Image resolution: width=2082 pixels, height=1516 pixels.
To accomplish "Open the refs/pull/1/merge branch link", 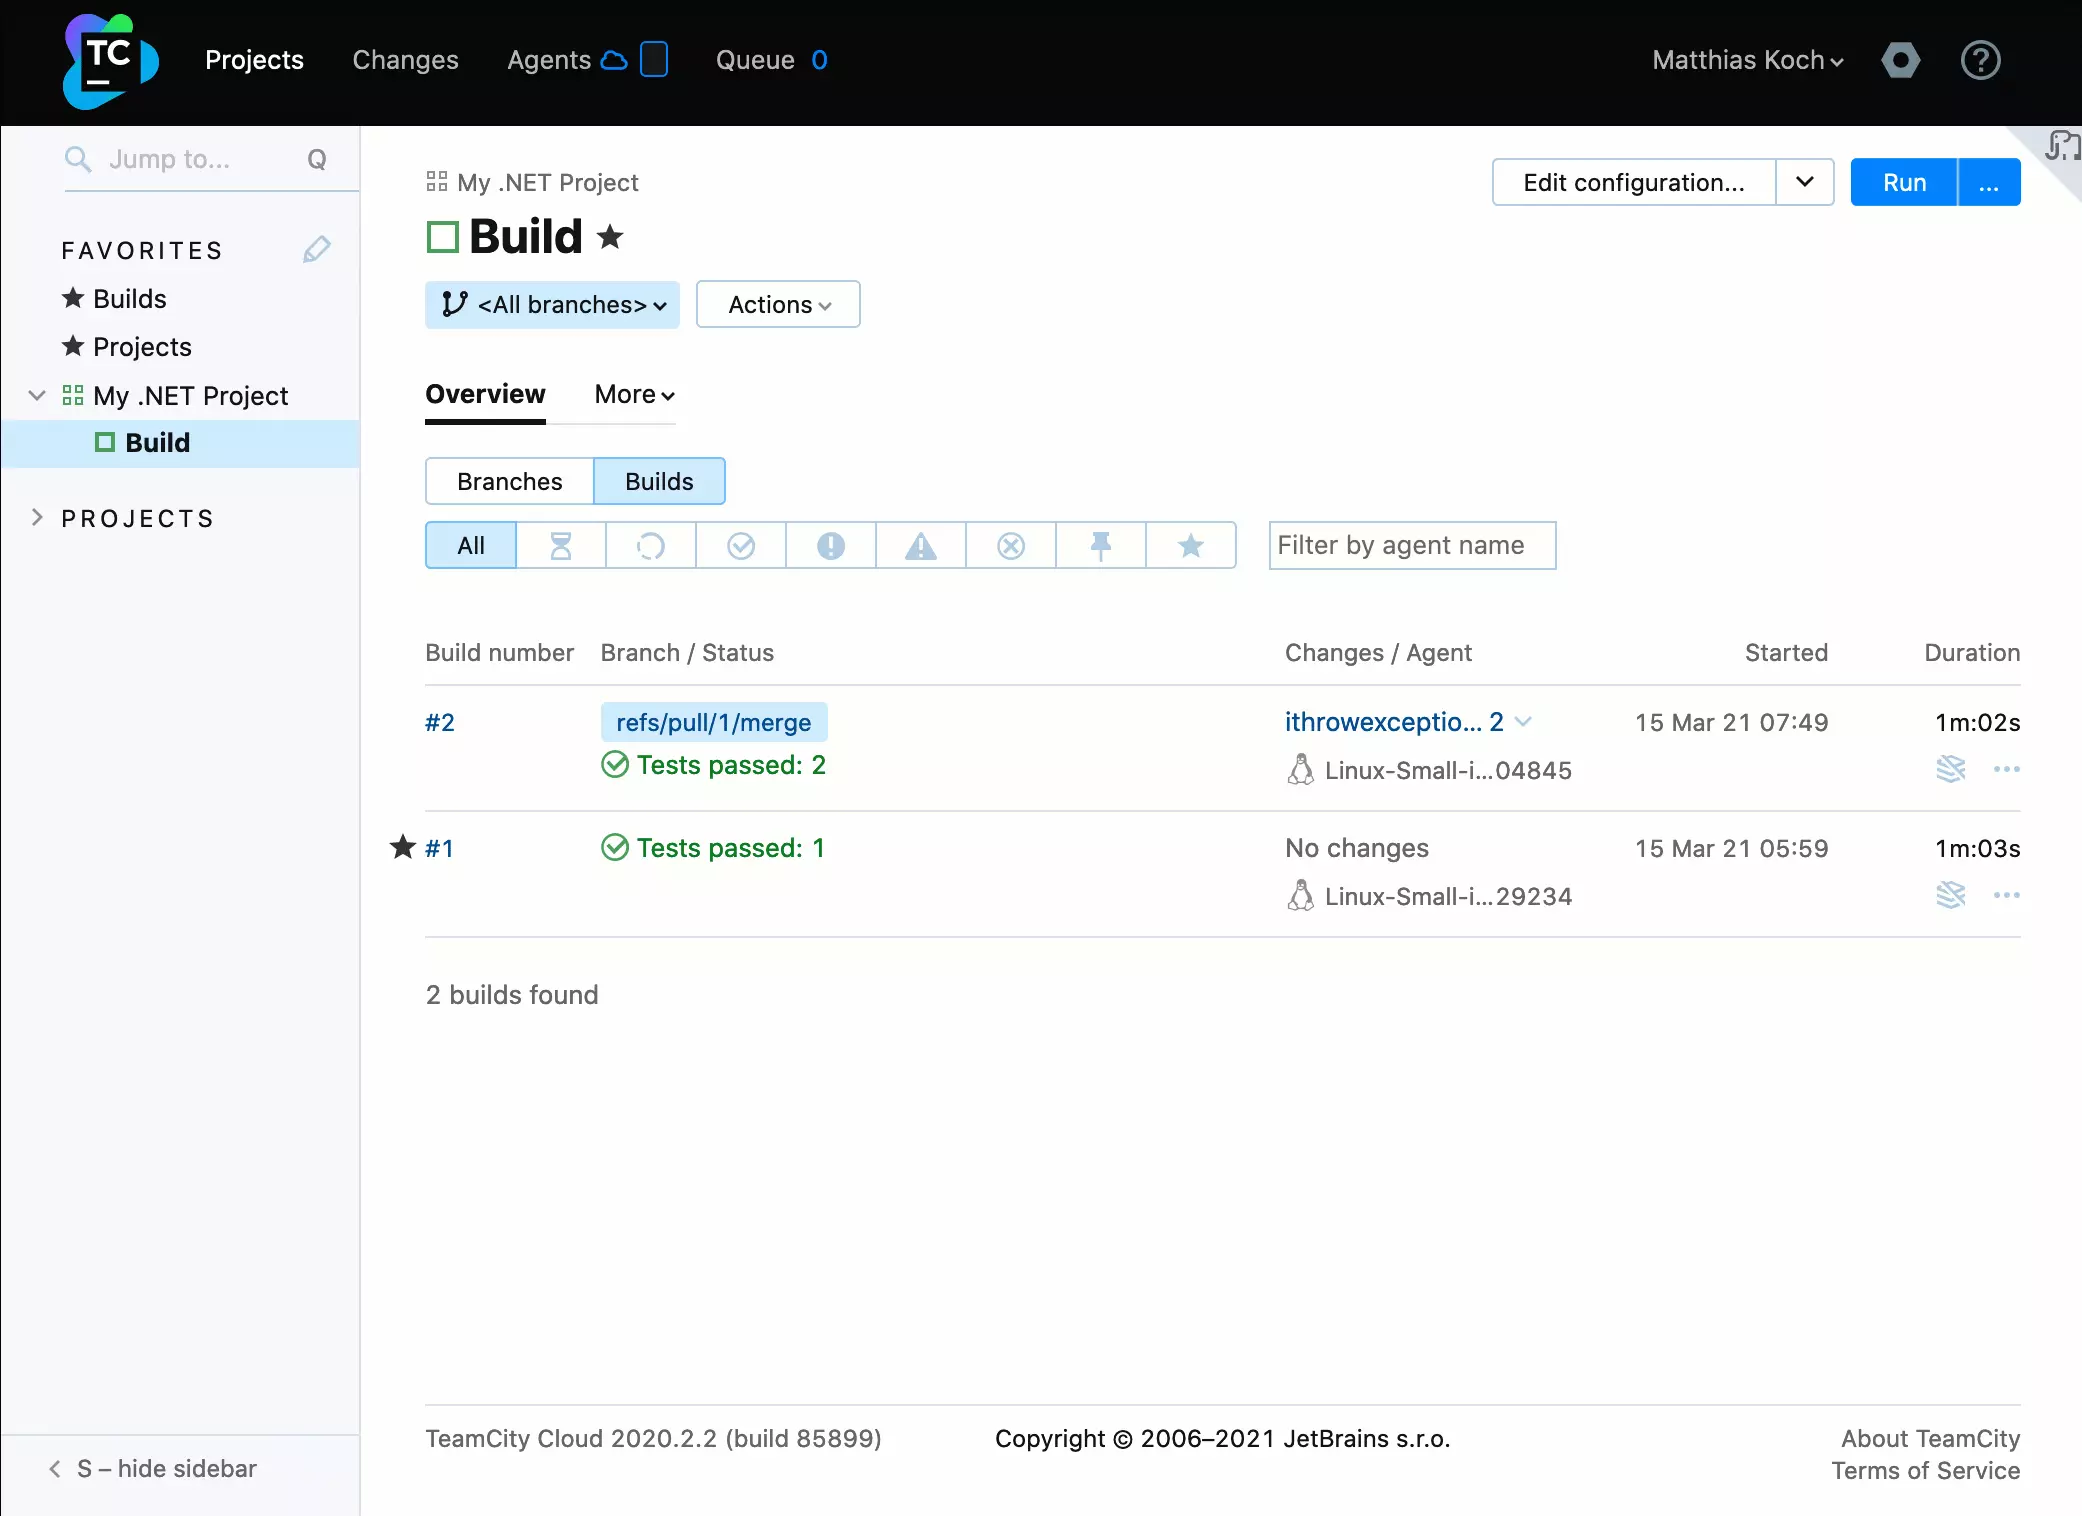I will click(x=713, y=723).
